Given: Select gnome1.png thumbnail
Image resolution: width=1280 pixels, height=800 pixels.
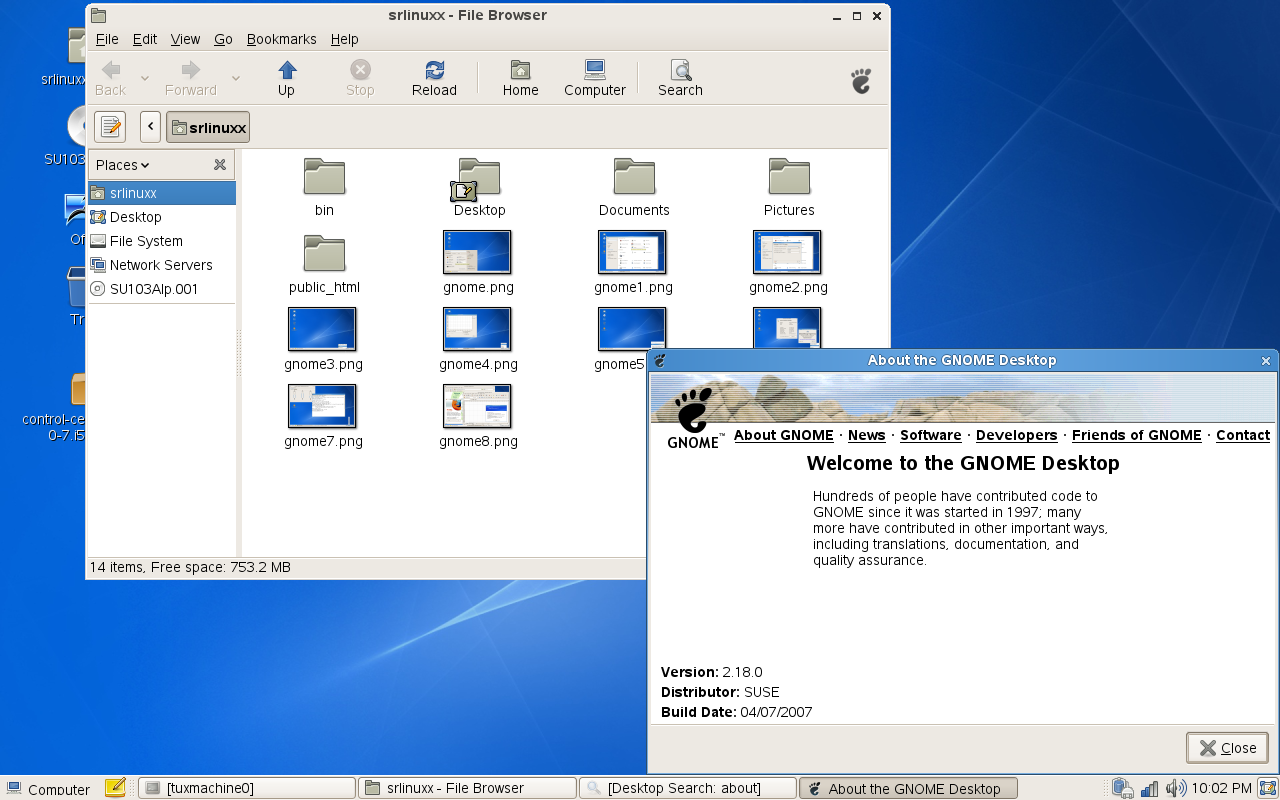Looking at the screenshot, I should tap(632, 252).
